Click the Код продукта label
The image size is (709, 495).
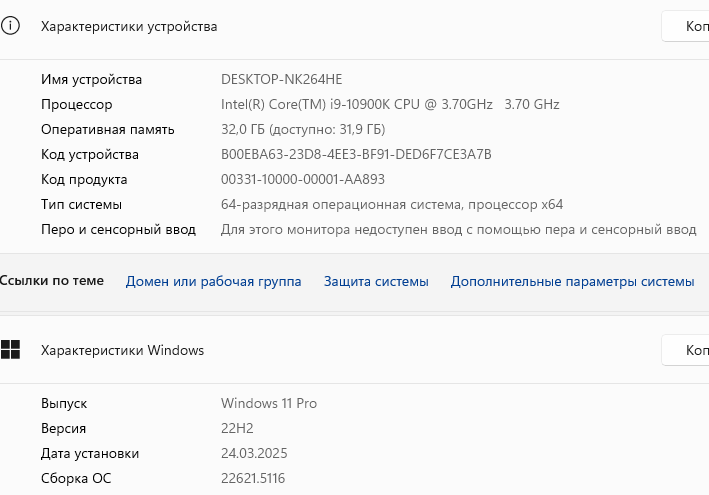click(84, 180)
